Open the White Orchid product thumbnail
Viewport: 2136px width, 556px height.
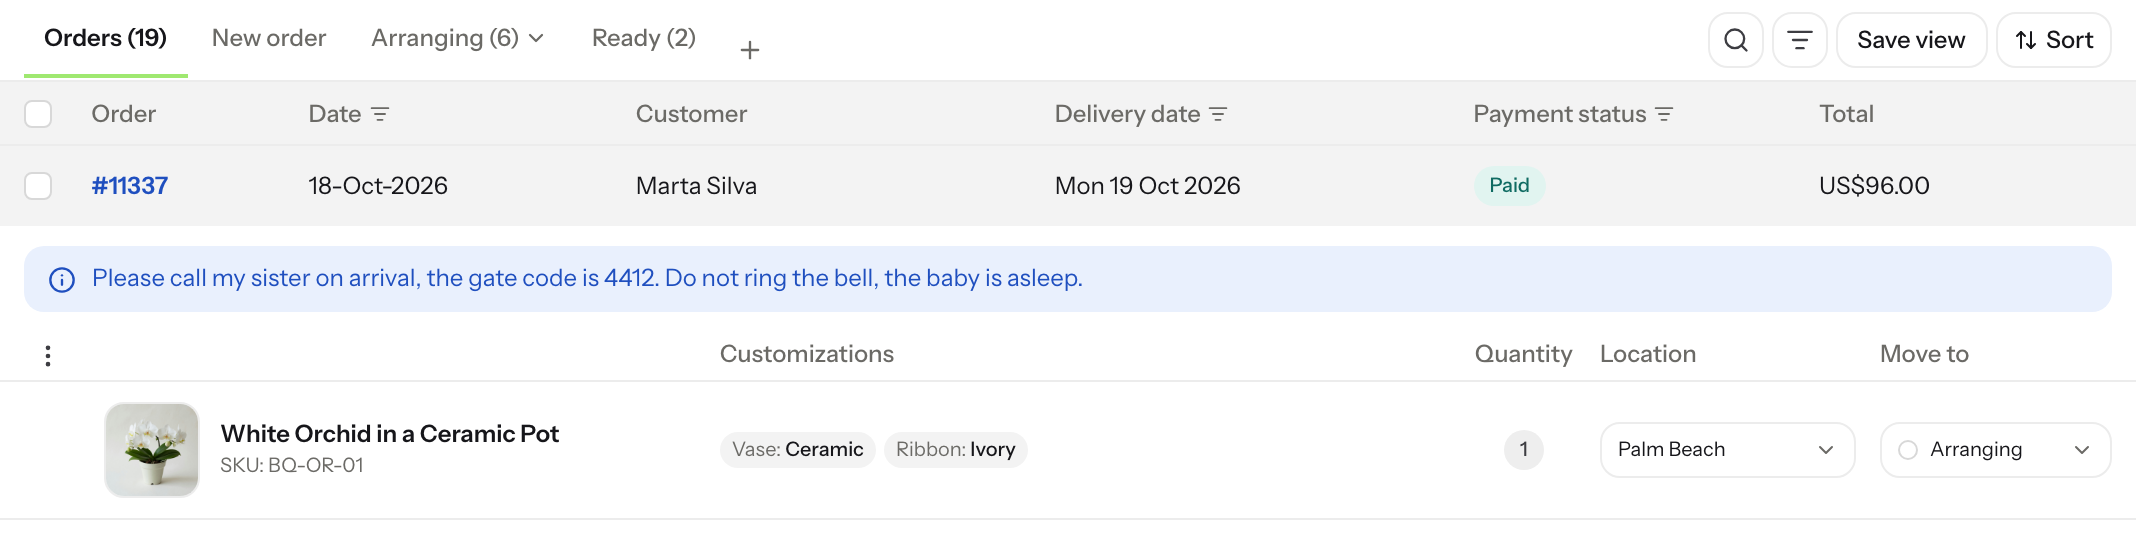coord(152,450)
